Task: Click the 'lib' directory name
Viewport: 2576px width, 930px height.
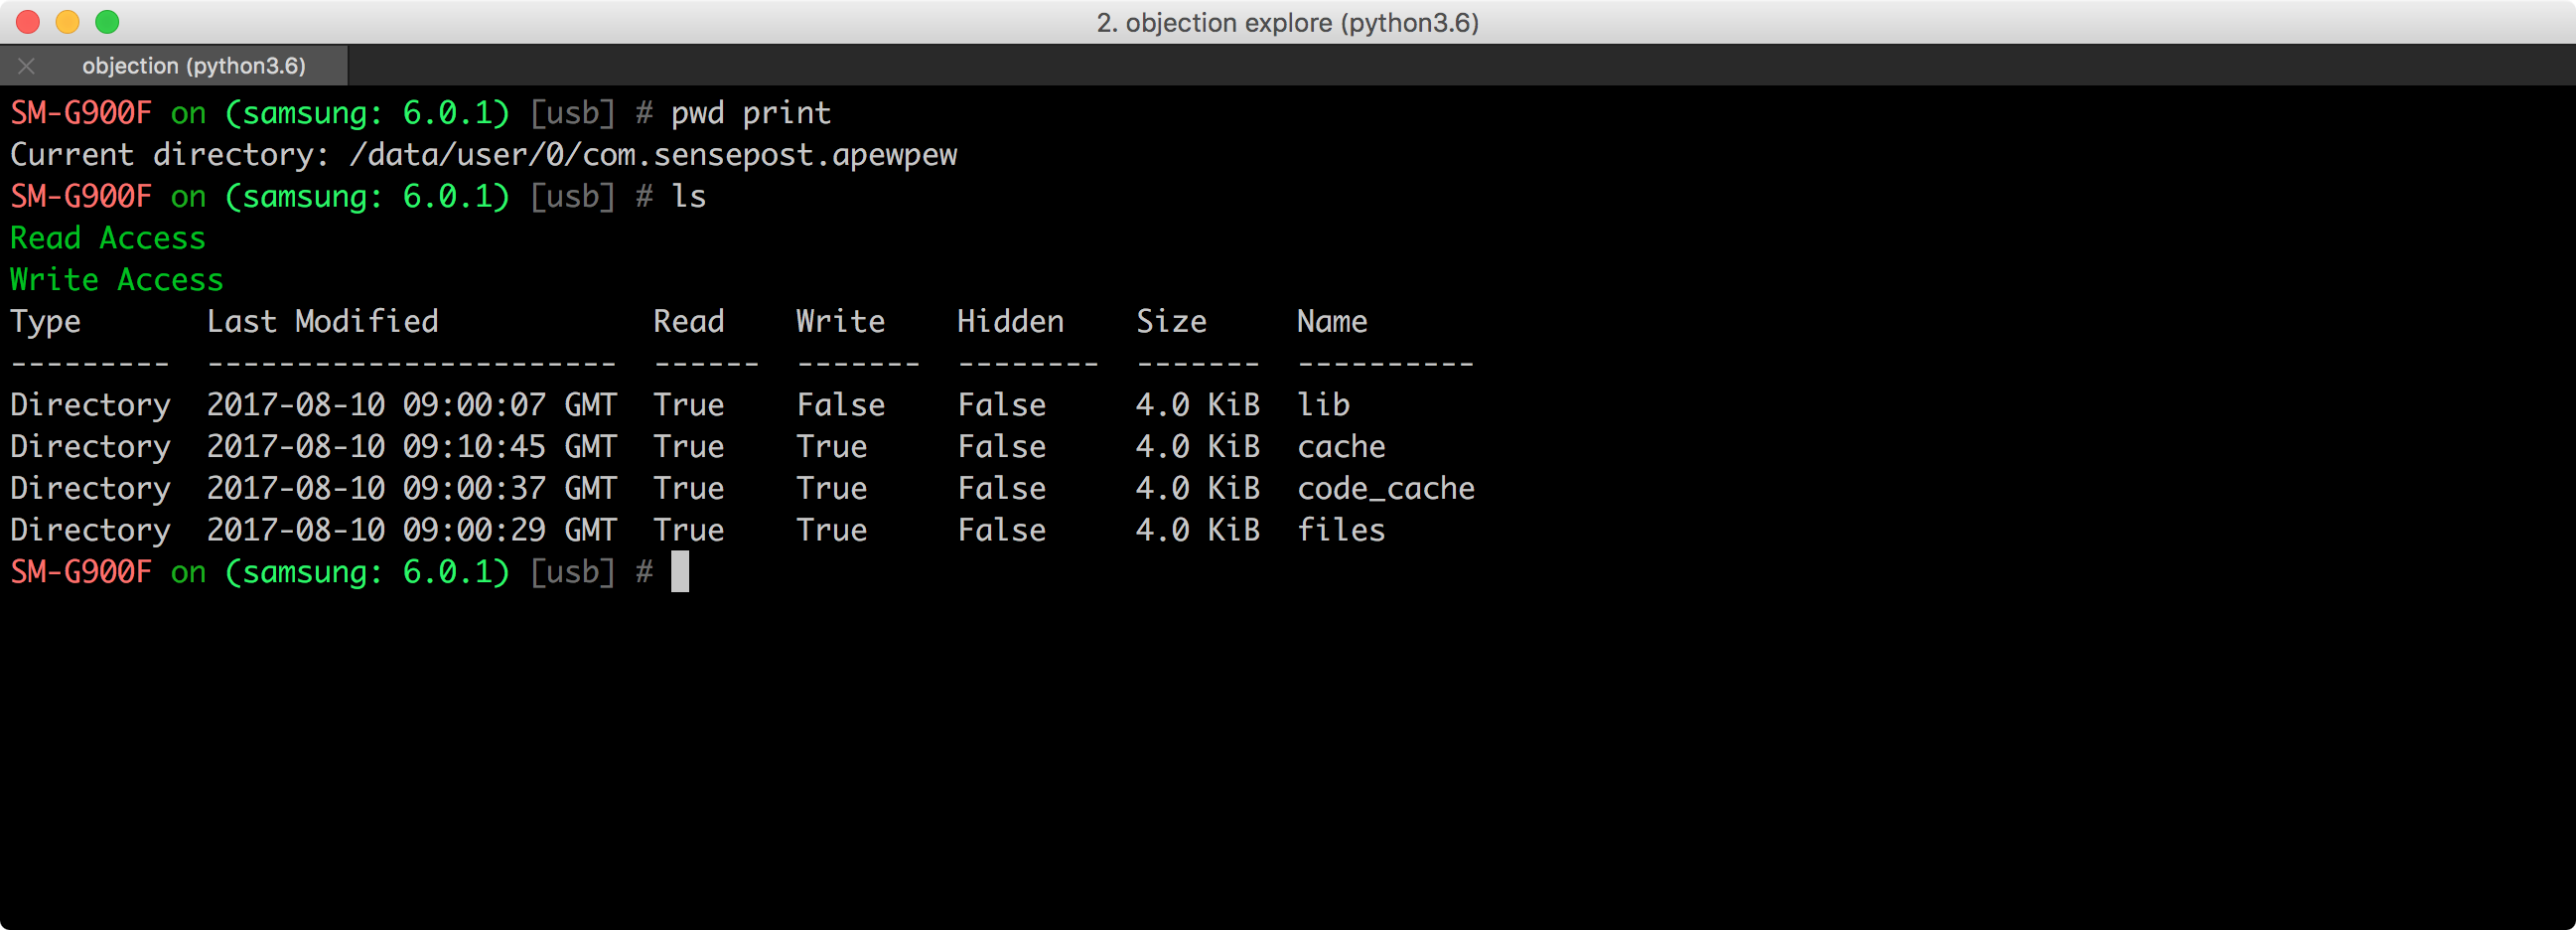Action: (x=1323, y=405)
